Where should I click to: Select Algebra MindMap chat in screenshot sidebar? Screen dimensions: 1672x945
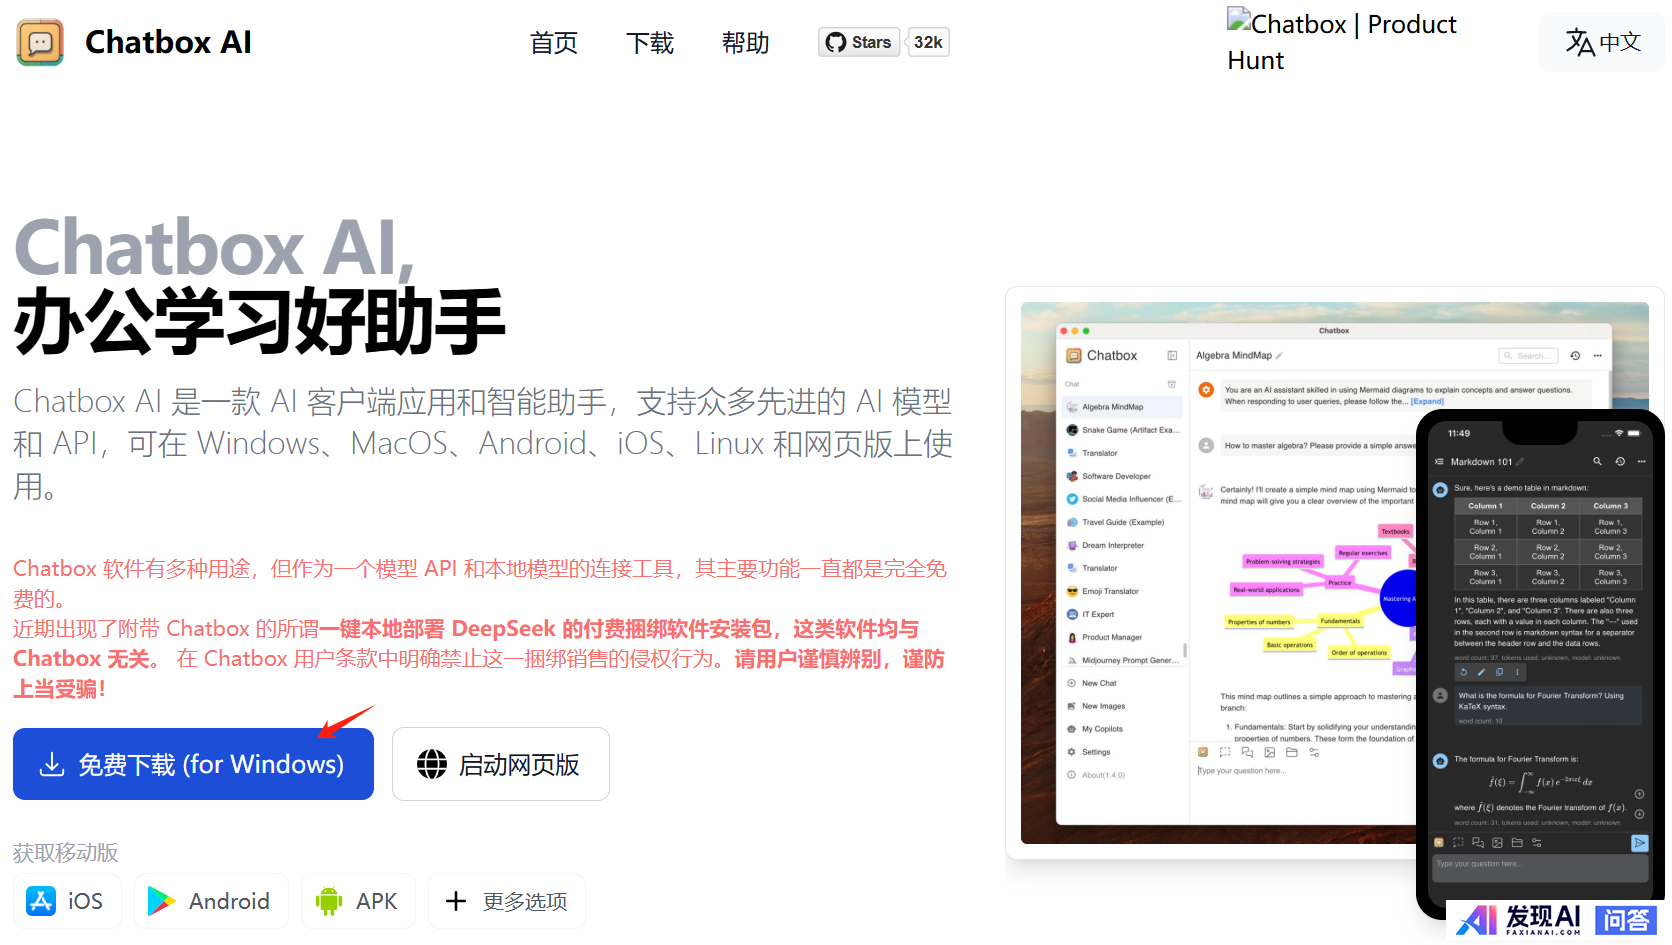[x=1122, y=407]
